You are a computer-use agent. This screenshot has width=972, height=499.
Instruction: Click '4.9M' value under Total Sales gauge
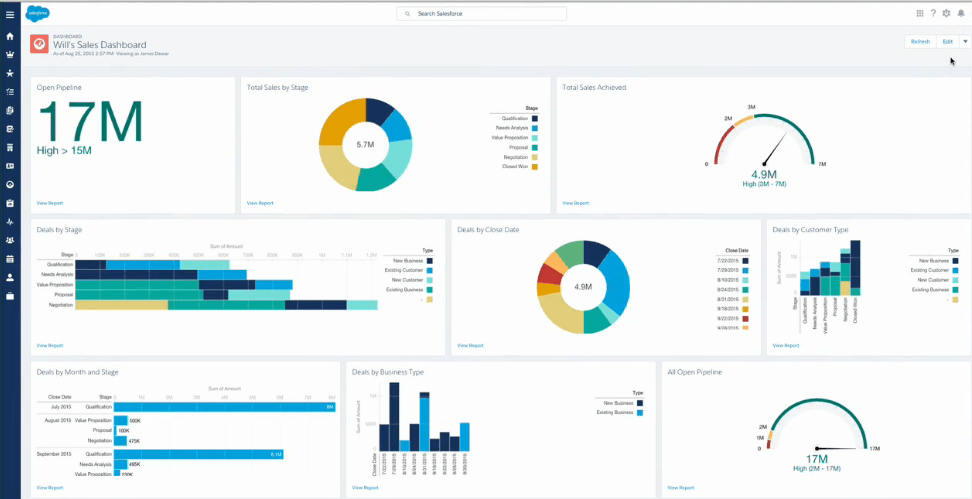764,174
